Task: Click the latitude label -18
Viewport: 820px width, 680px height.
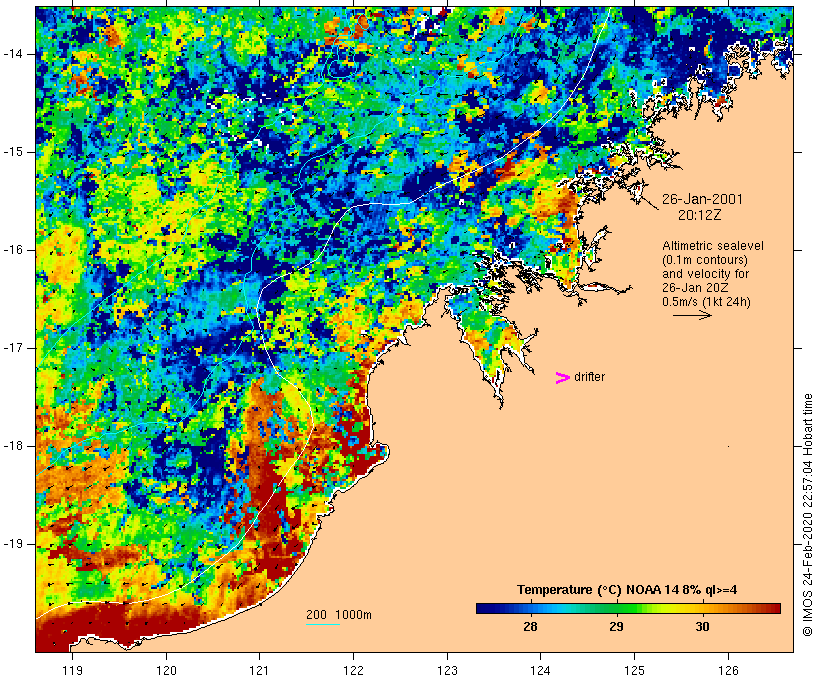Action: (x=13, y=446)
